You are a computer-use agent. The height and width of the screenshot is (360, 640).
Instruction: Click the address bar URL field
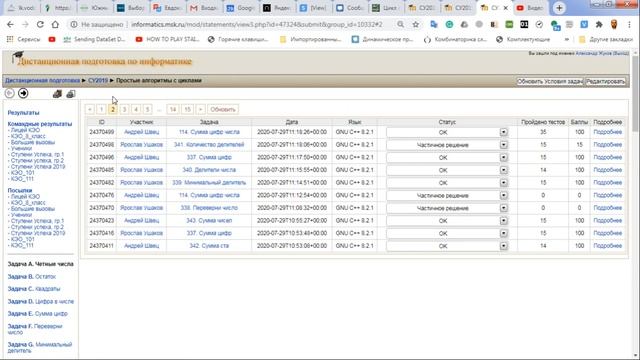pyautogui.click(x=257, y=24)
